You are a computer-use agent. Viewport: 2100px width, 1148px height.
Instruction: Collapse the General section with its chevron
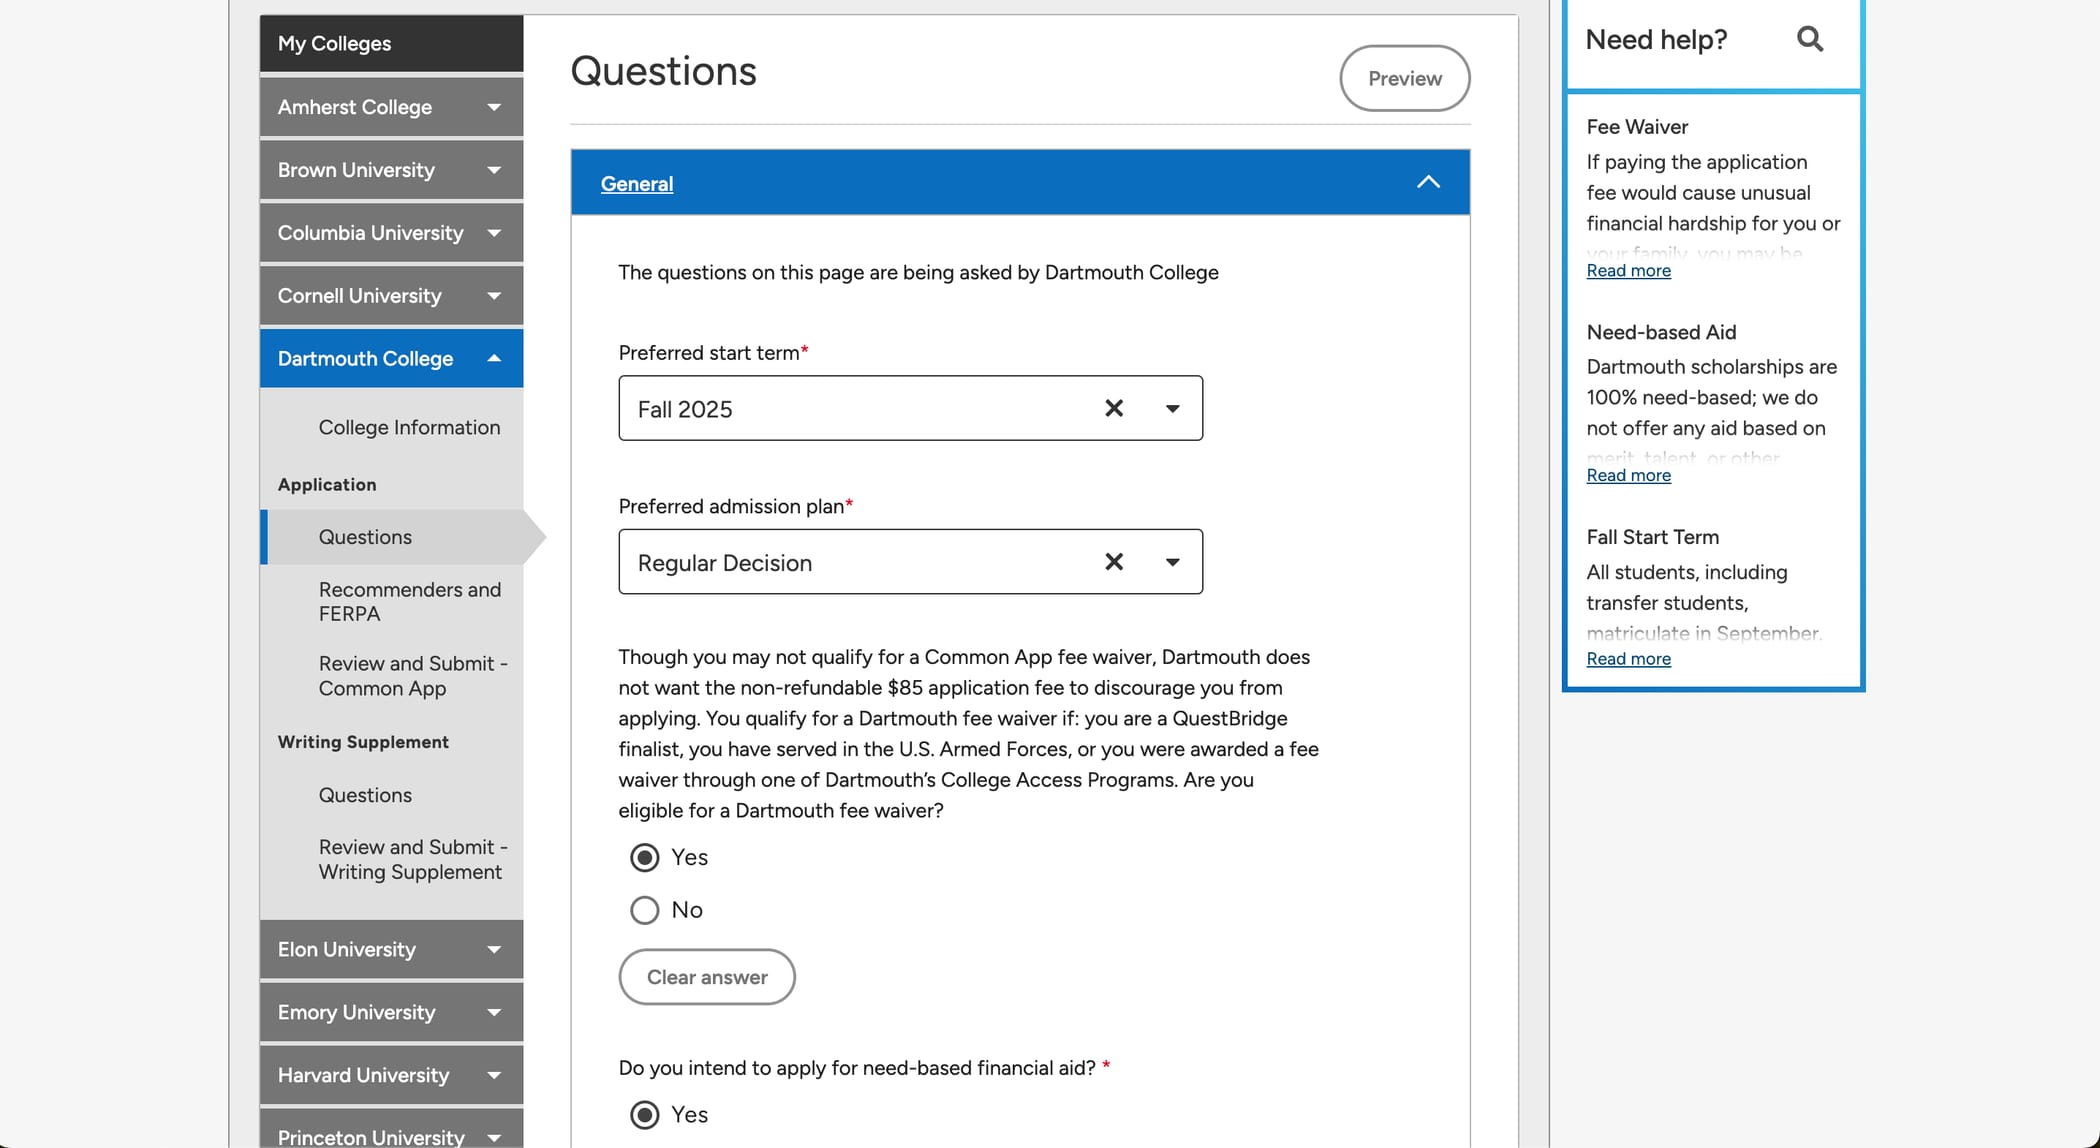[x=1428, y=182]
